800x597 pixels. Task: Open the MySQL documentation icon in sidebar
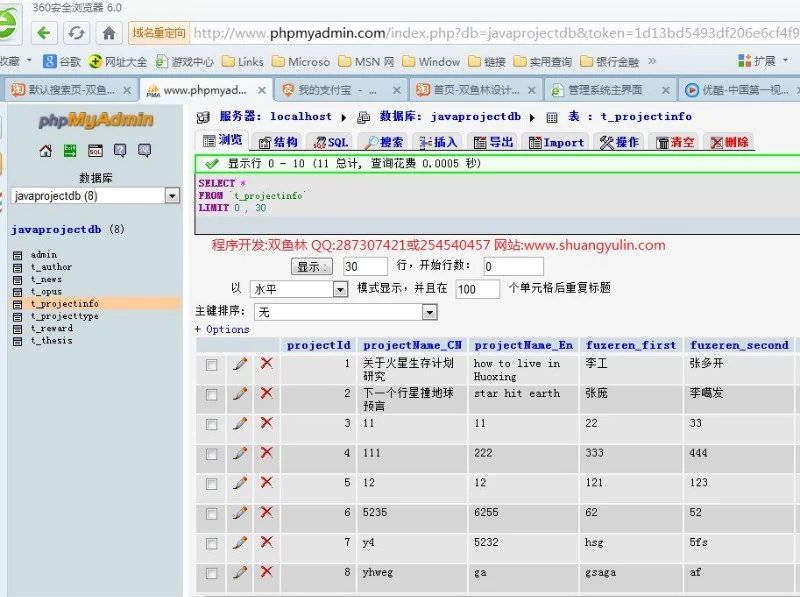coord(144,151)
